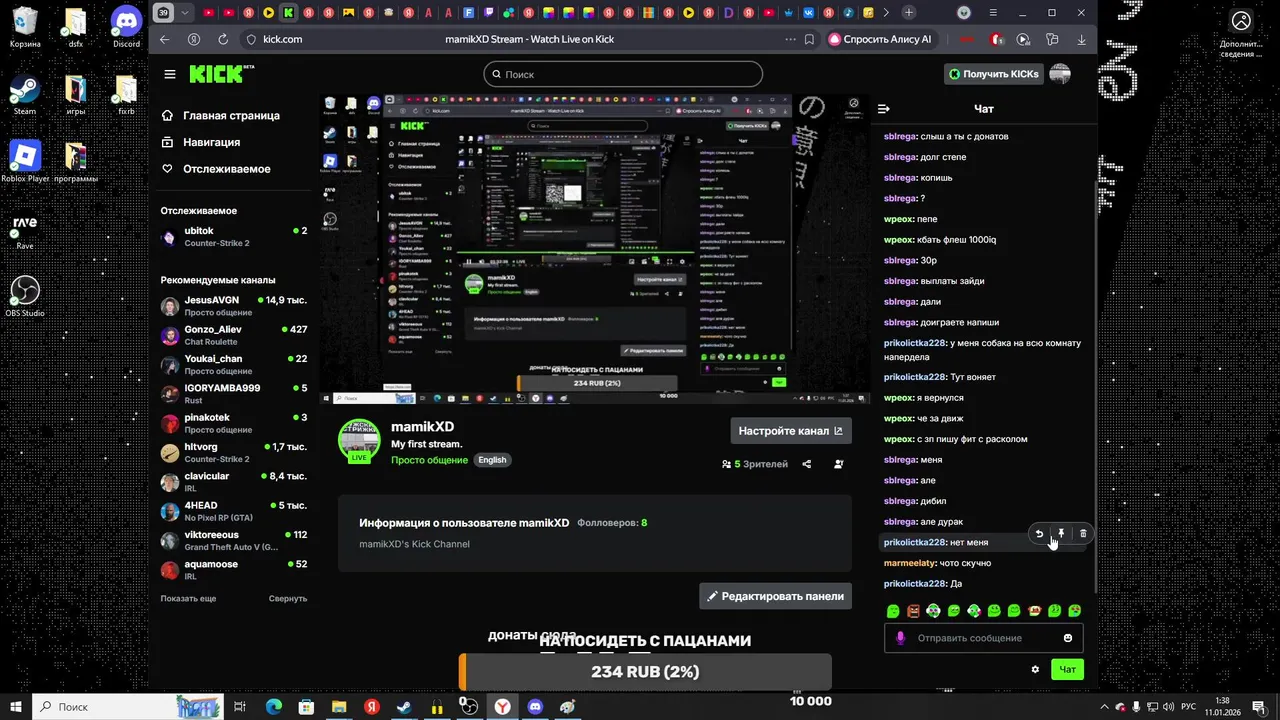Open the aquamoose channel
Image resolution: width=1280 pixels, height=720 pixels.
(x=234, y=570)
